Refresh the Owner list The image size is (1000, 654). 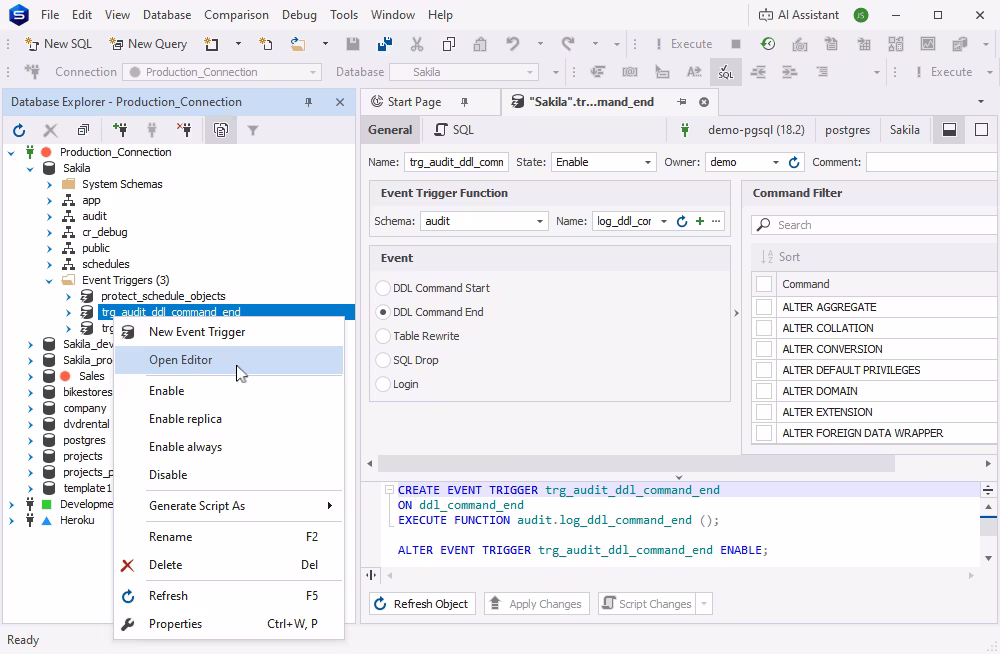(x=794, y=162)
